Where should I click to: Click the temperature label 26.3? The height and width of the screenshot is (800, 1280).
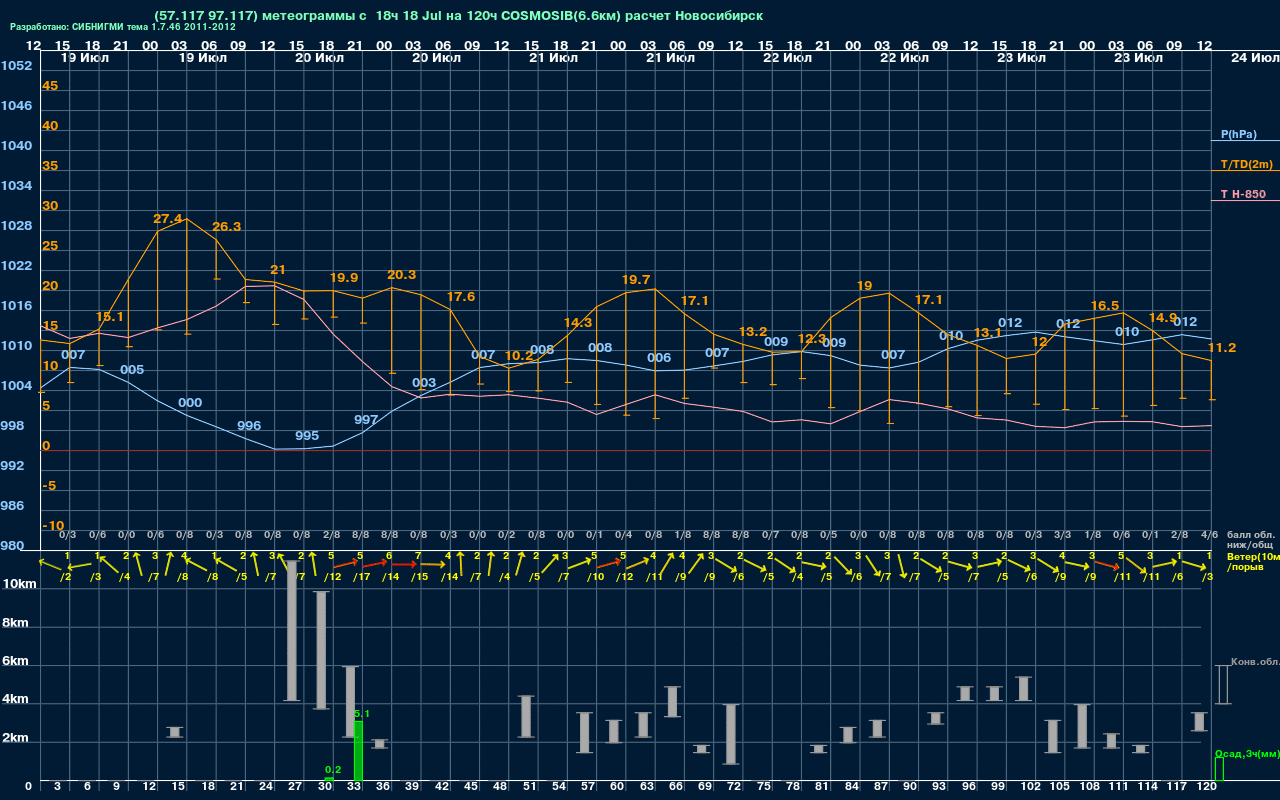227,227
